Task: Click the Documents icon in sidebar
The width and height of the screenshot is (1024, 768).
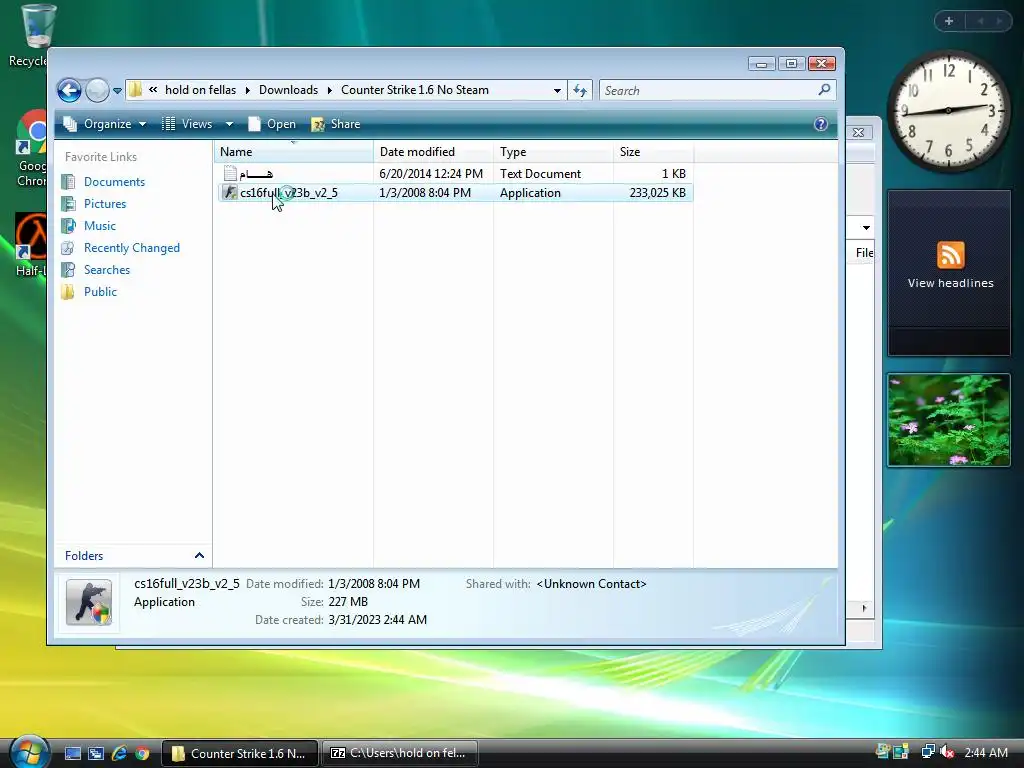Action: [68, 182]
